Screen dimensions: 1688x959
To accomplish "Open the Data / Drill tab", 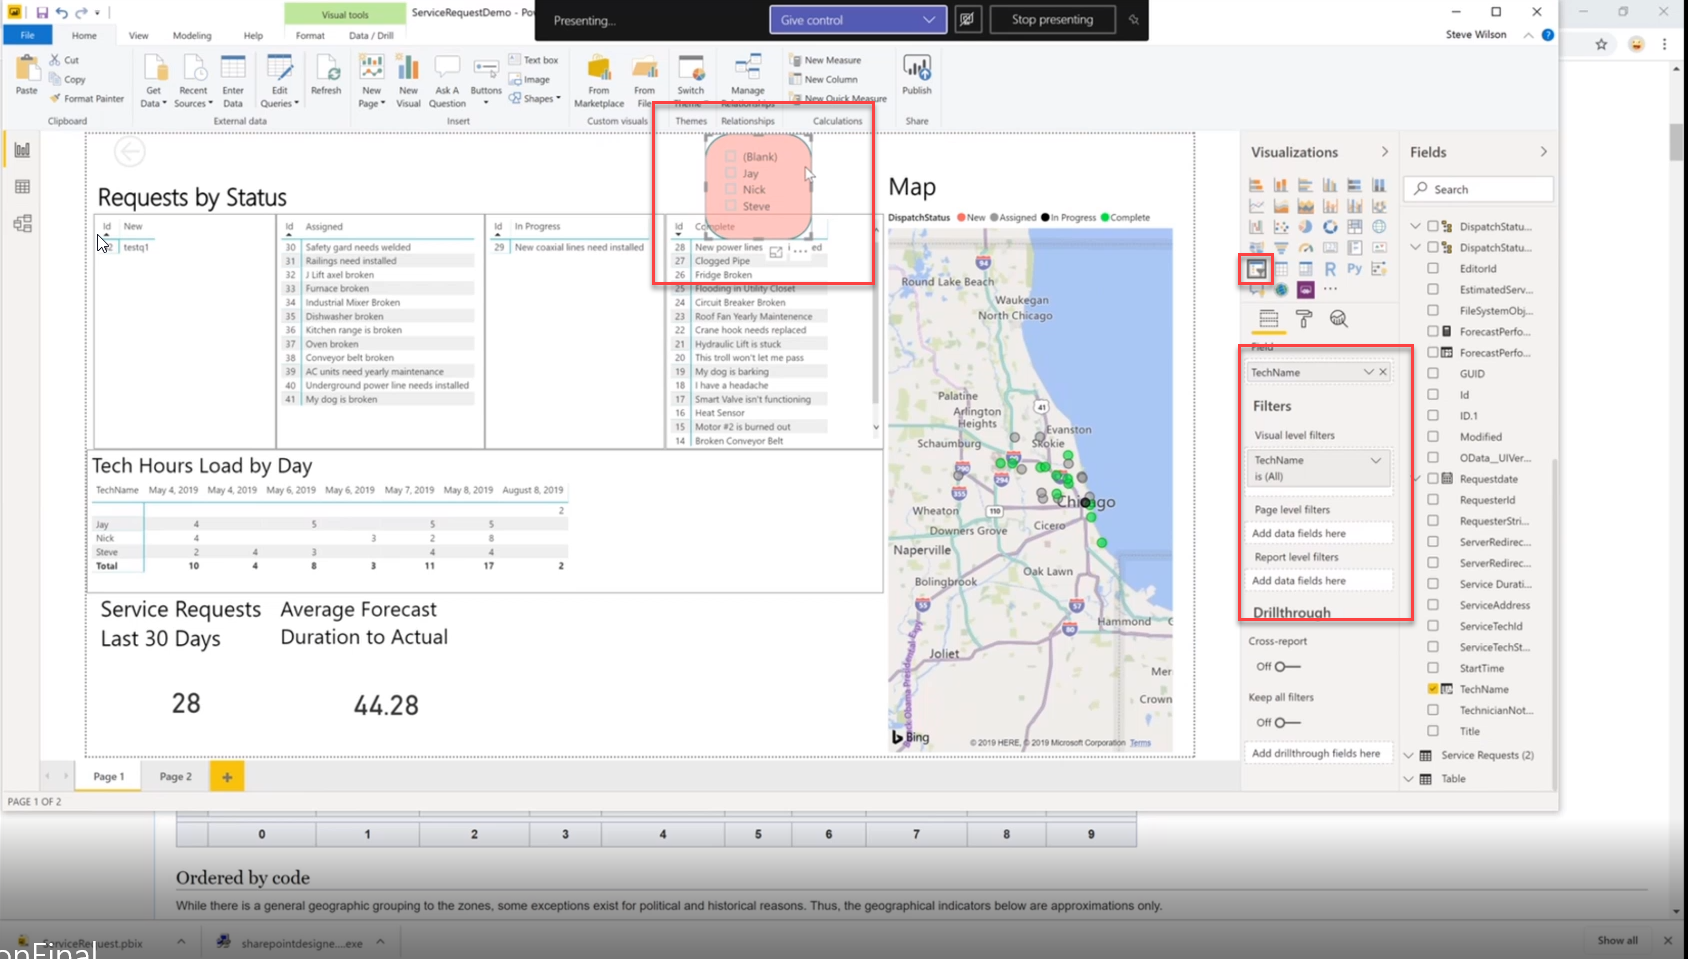I will pyautogui.click(x=371, y=35).
